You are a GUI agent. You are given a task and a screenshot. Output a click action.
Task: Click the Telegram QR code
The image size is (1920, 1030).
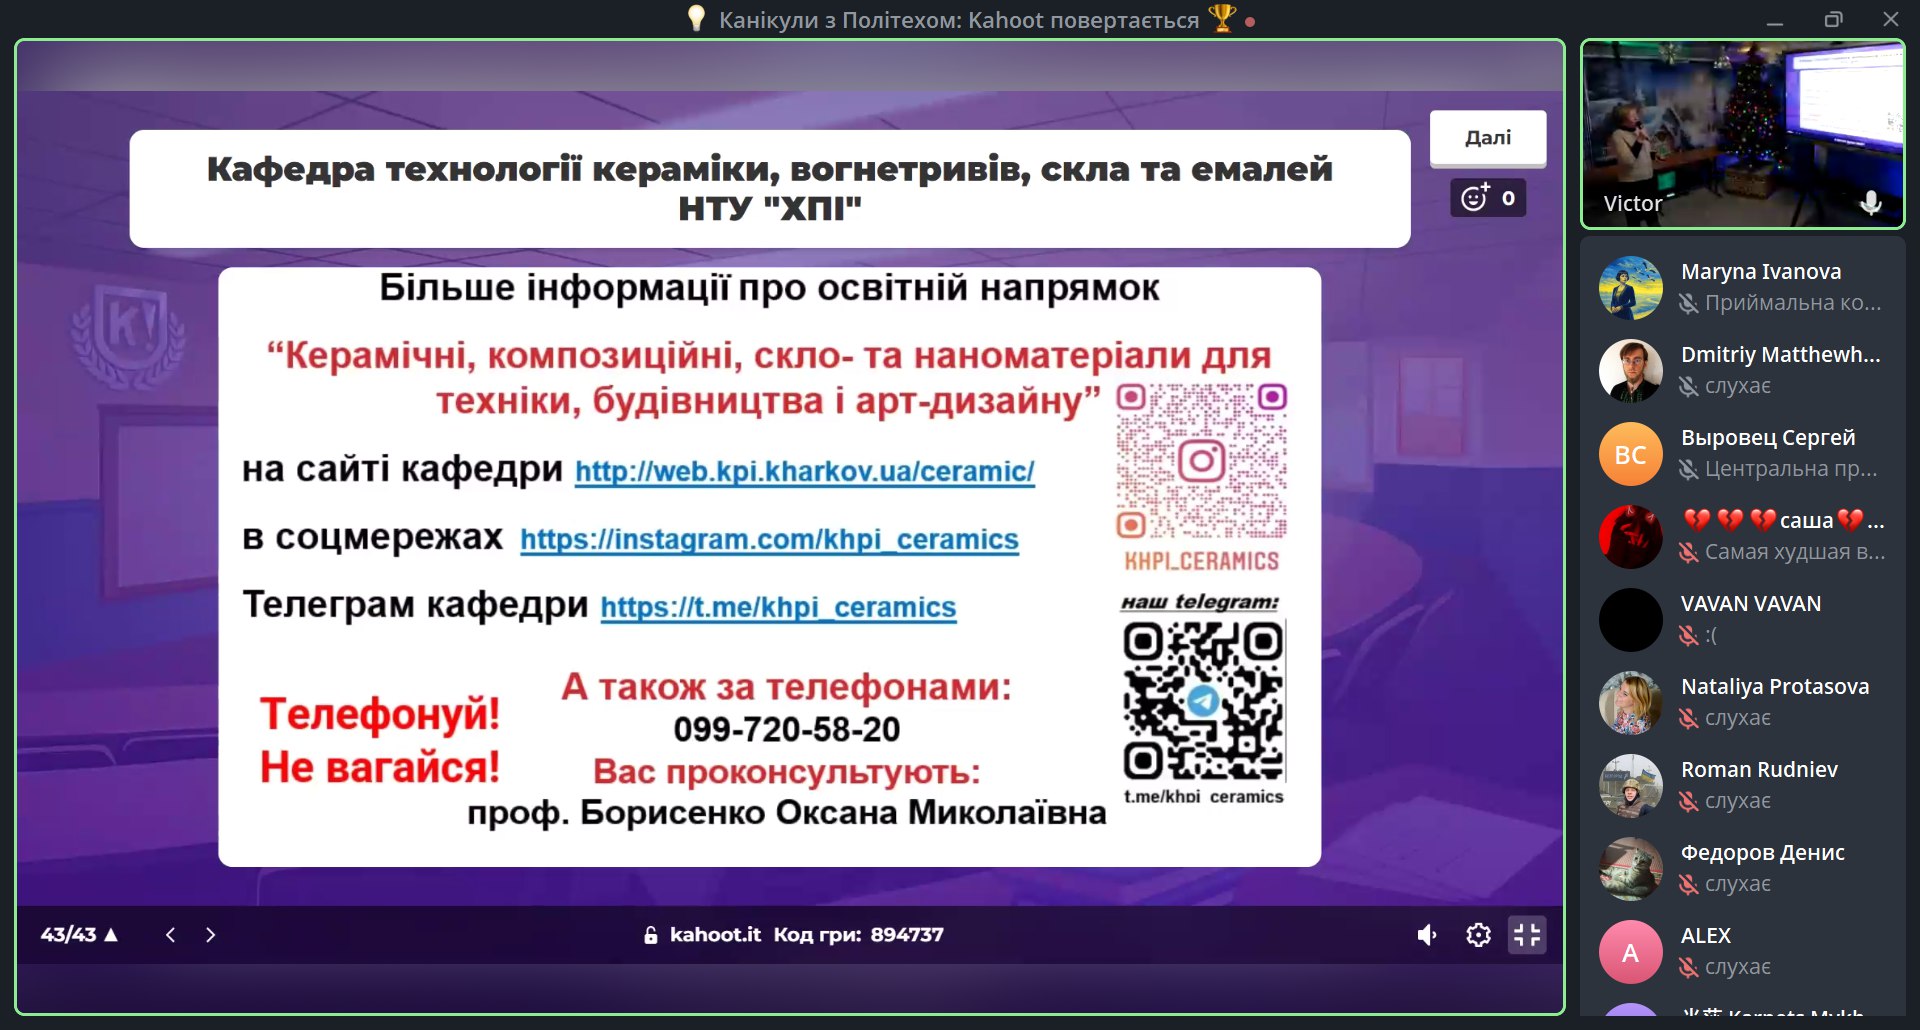click(x=1203, y=701)
